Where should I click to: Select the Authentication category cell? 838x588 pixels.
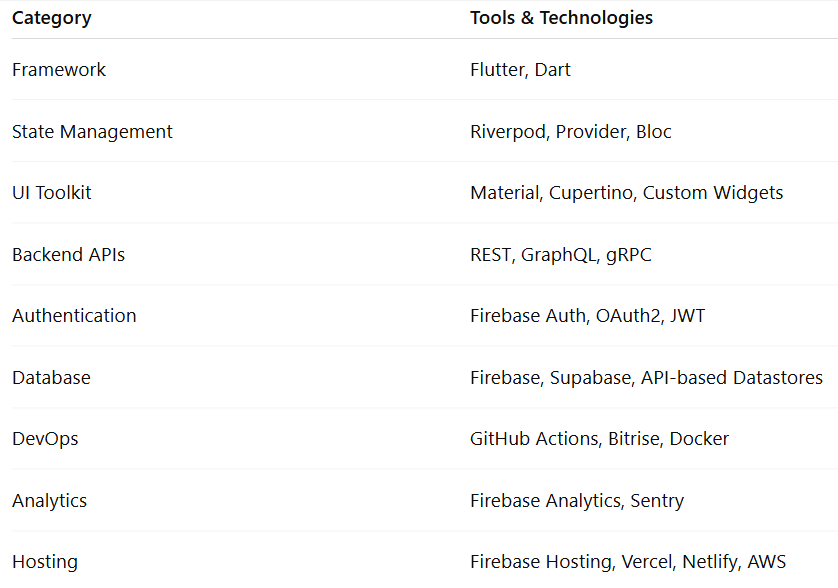74,316
